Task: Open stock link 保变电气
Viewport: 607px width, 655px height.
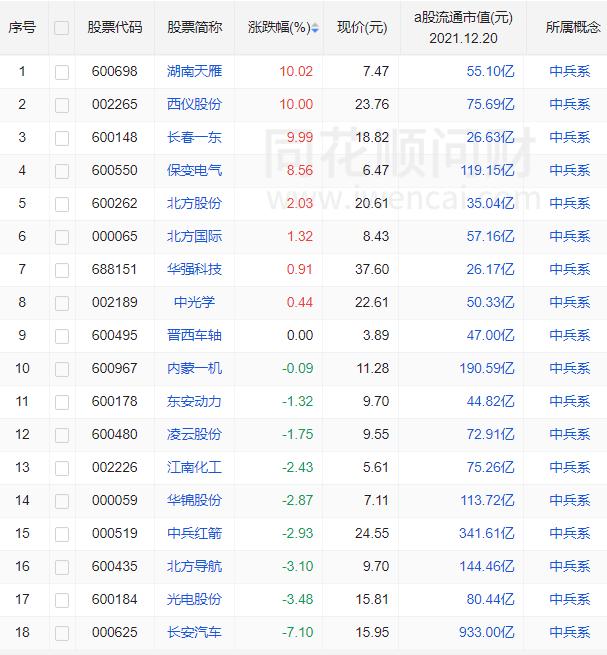Action: coord(194,170)
